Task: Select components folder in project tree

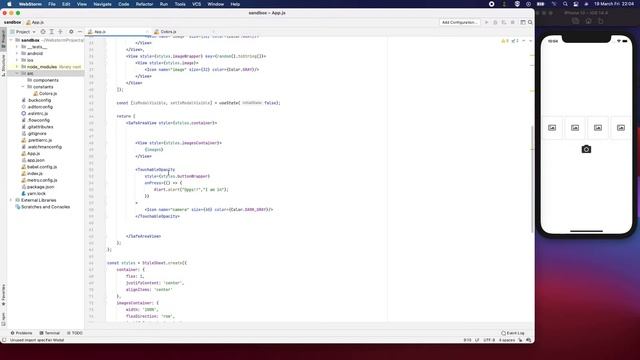Action: click(43, 80)
